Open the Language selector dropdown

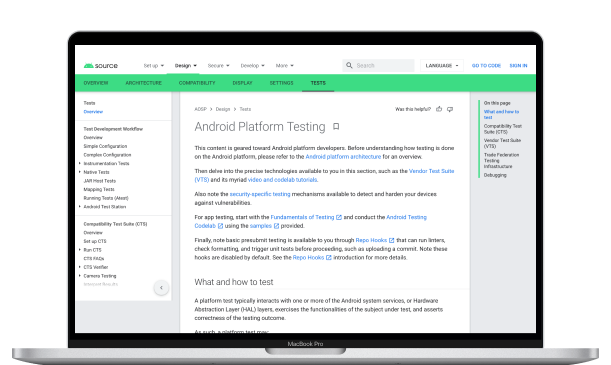[x=441, y=65]
